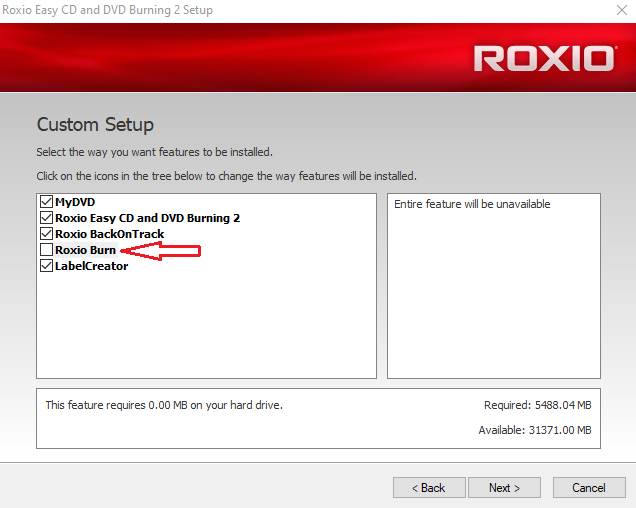Click 'This feature requires 0.00 MB' text
This screenshot has width=636, height=508.
point(164,405)
